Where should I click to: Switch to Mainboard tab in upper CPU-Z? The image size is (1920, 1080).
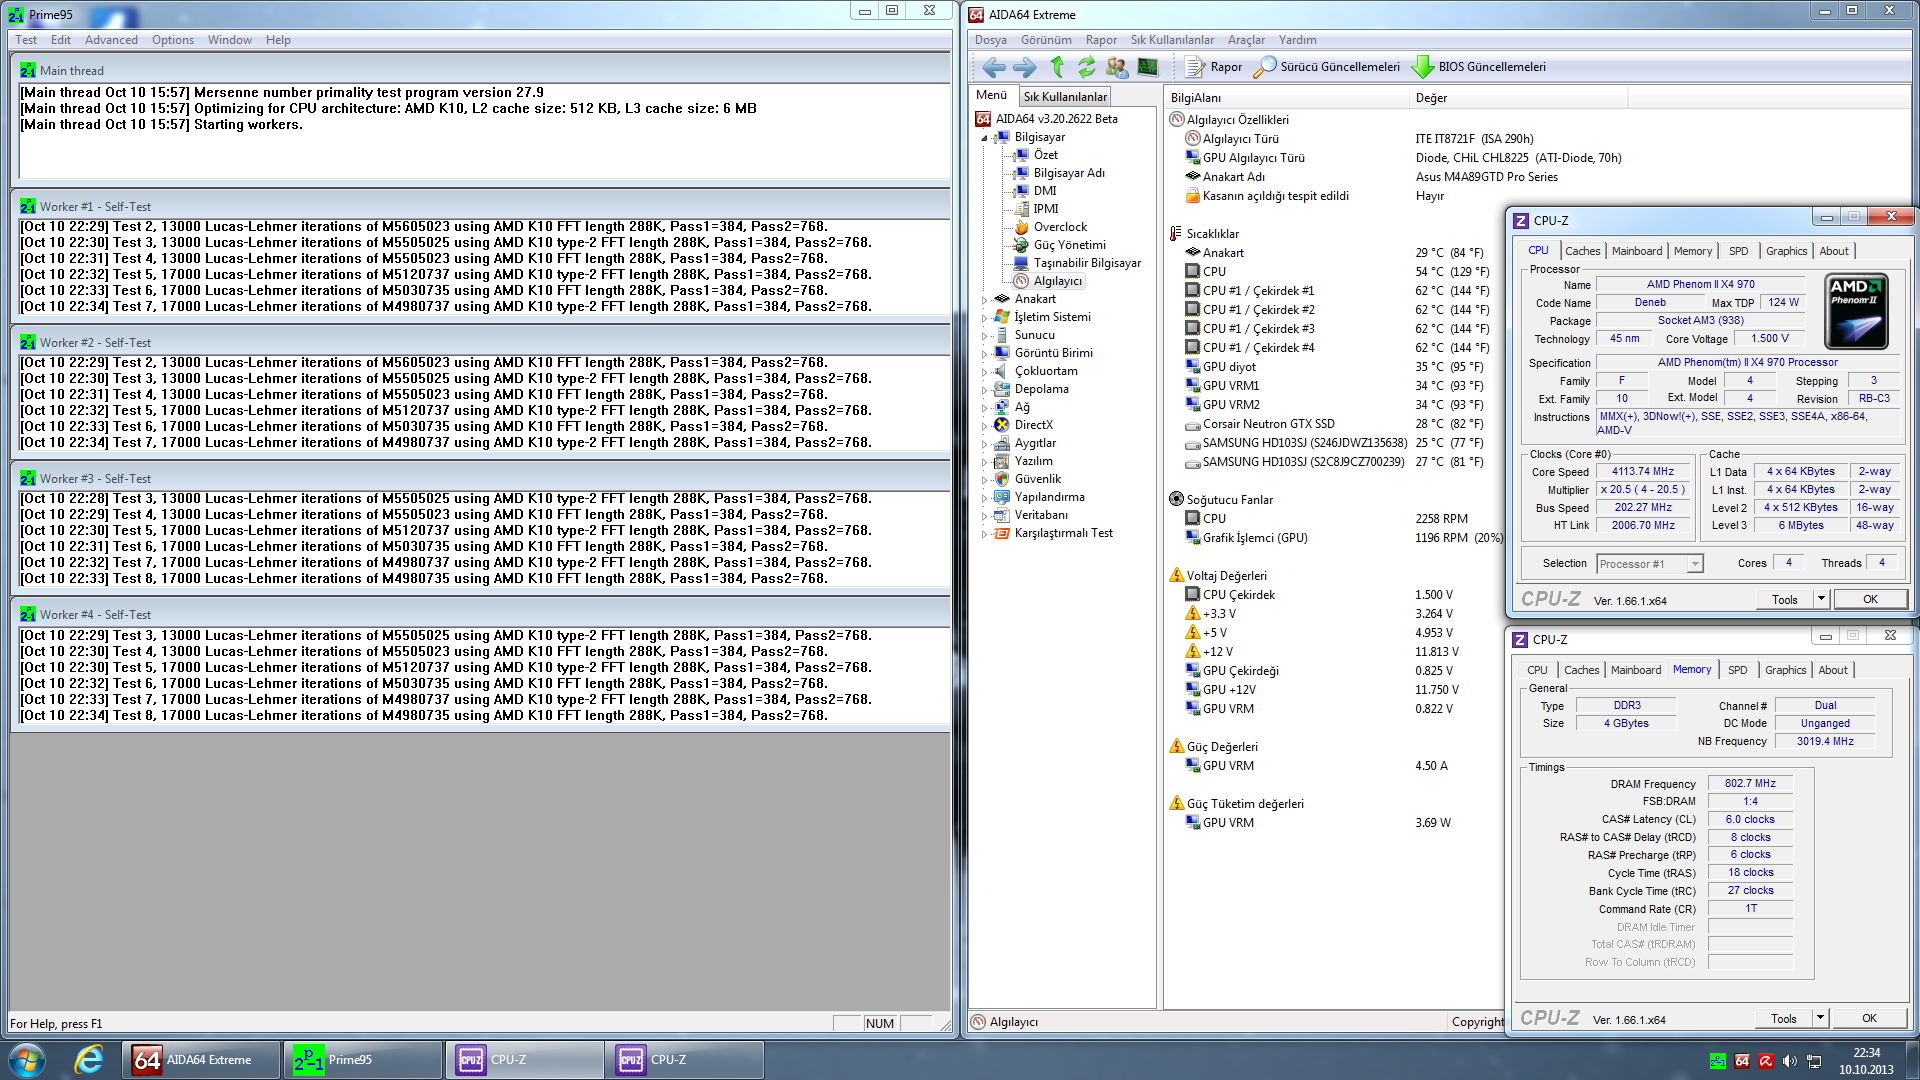[x=1636, y=251]
